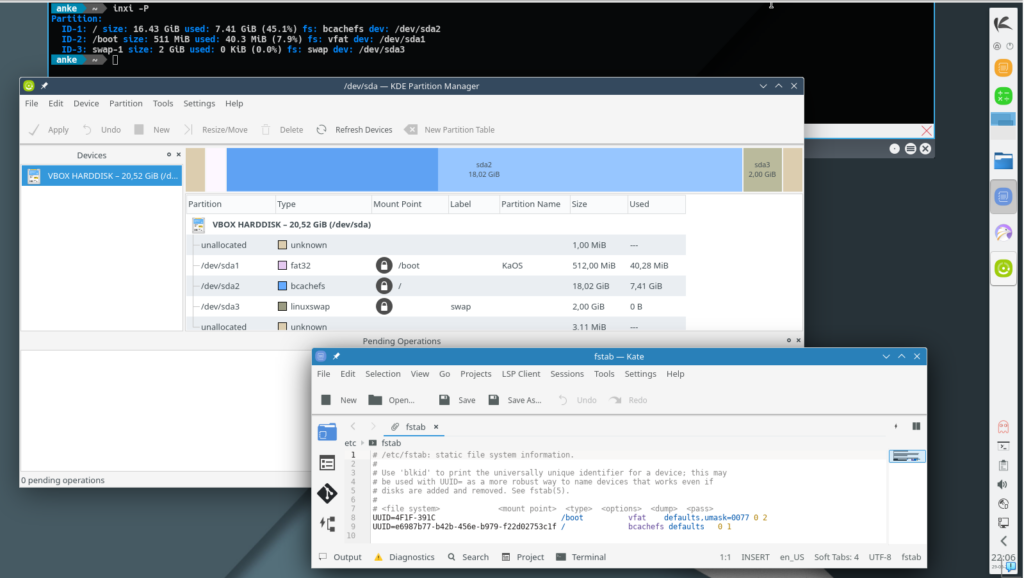Open the UTF-8 encoding selector
This screenshot has height=578, width=1024.
click(x=880, y=557)
